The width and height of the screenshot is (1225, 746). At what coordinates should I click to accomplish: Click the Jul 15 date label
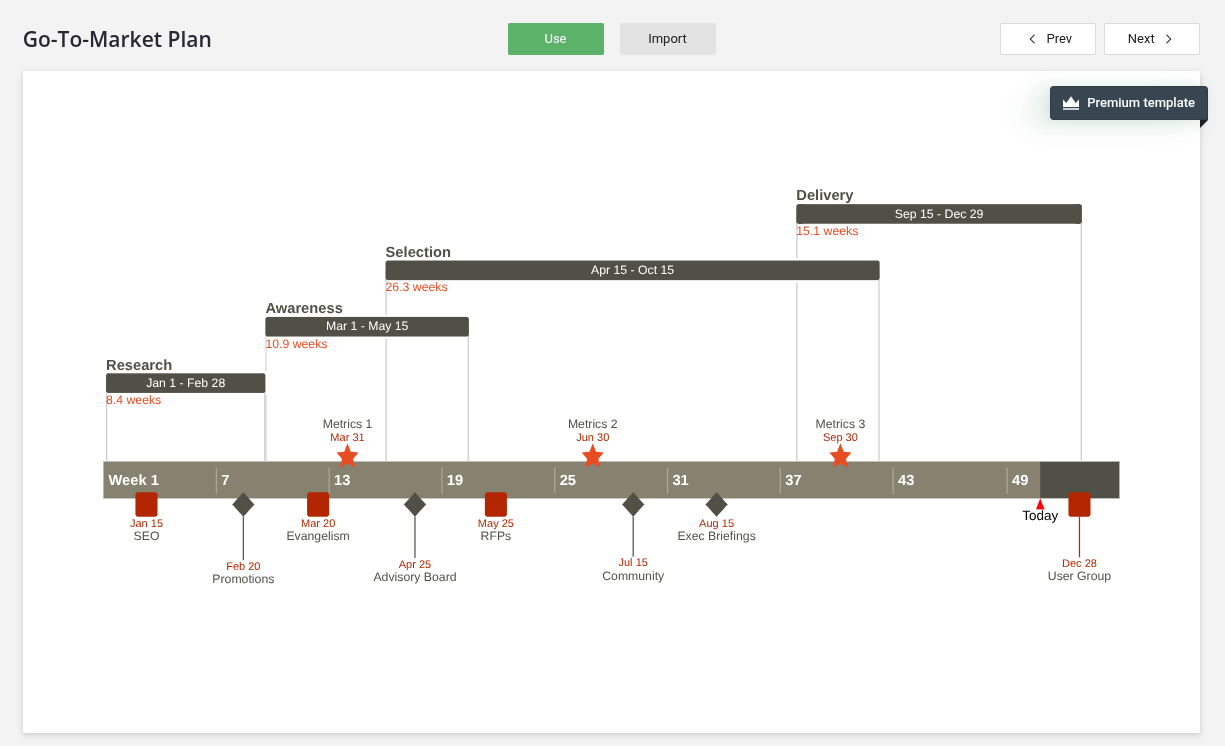coord(633,562)
